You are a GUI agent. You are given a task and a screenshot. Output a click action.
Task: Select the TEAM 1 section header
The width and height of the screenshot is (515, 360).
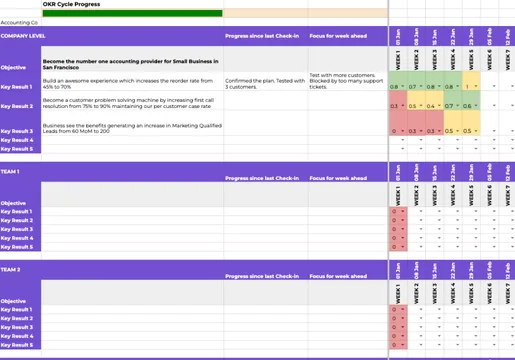10,172
